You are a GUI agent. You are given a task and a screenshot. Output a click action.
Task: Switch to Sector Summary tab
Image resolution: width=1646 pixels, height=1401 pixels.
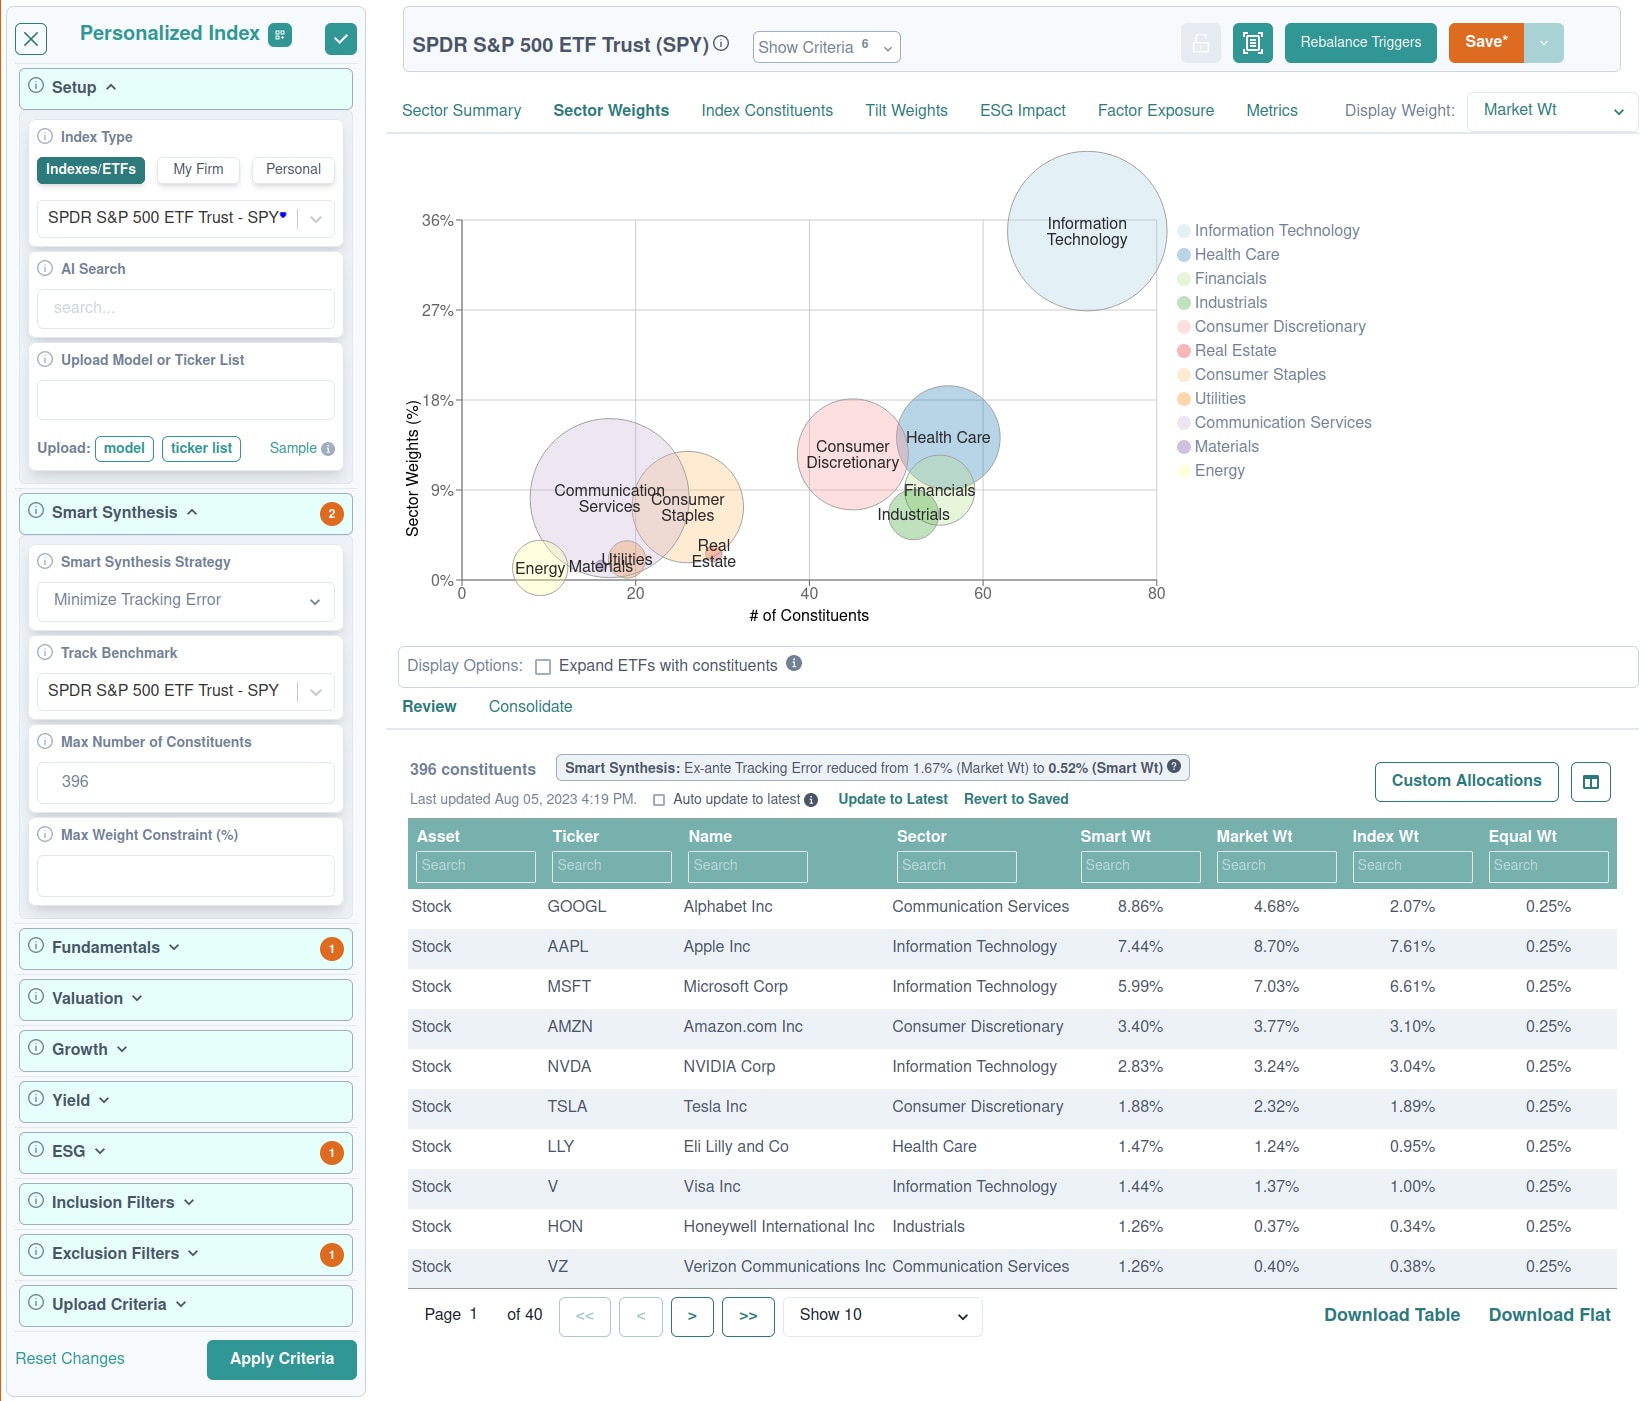(x=461, y=111)
